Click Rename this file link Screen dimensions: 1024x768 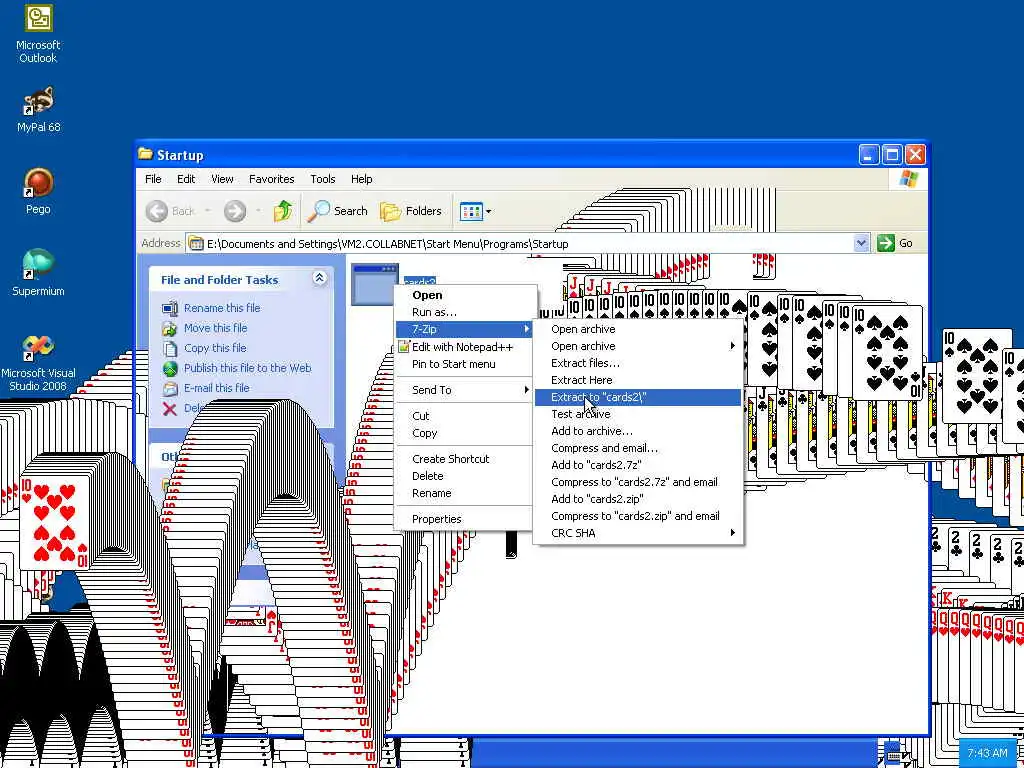(222, 308)
